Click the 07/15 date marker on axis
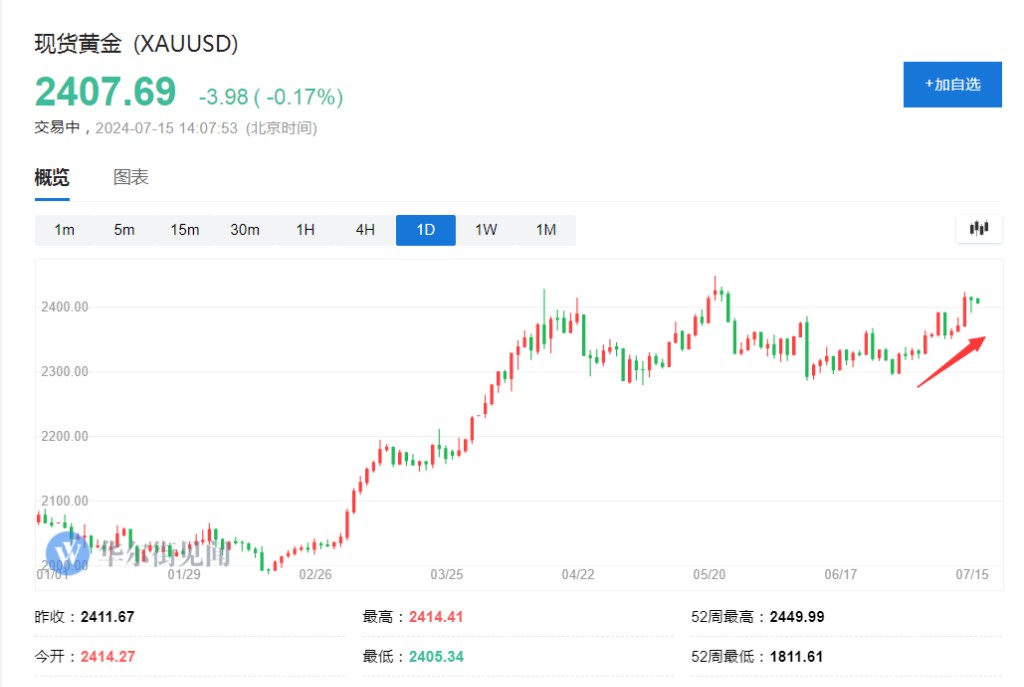The width and height of the screenshot is (1024, 687). [972, 575]
